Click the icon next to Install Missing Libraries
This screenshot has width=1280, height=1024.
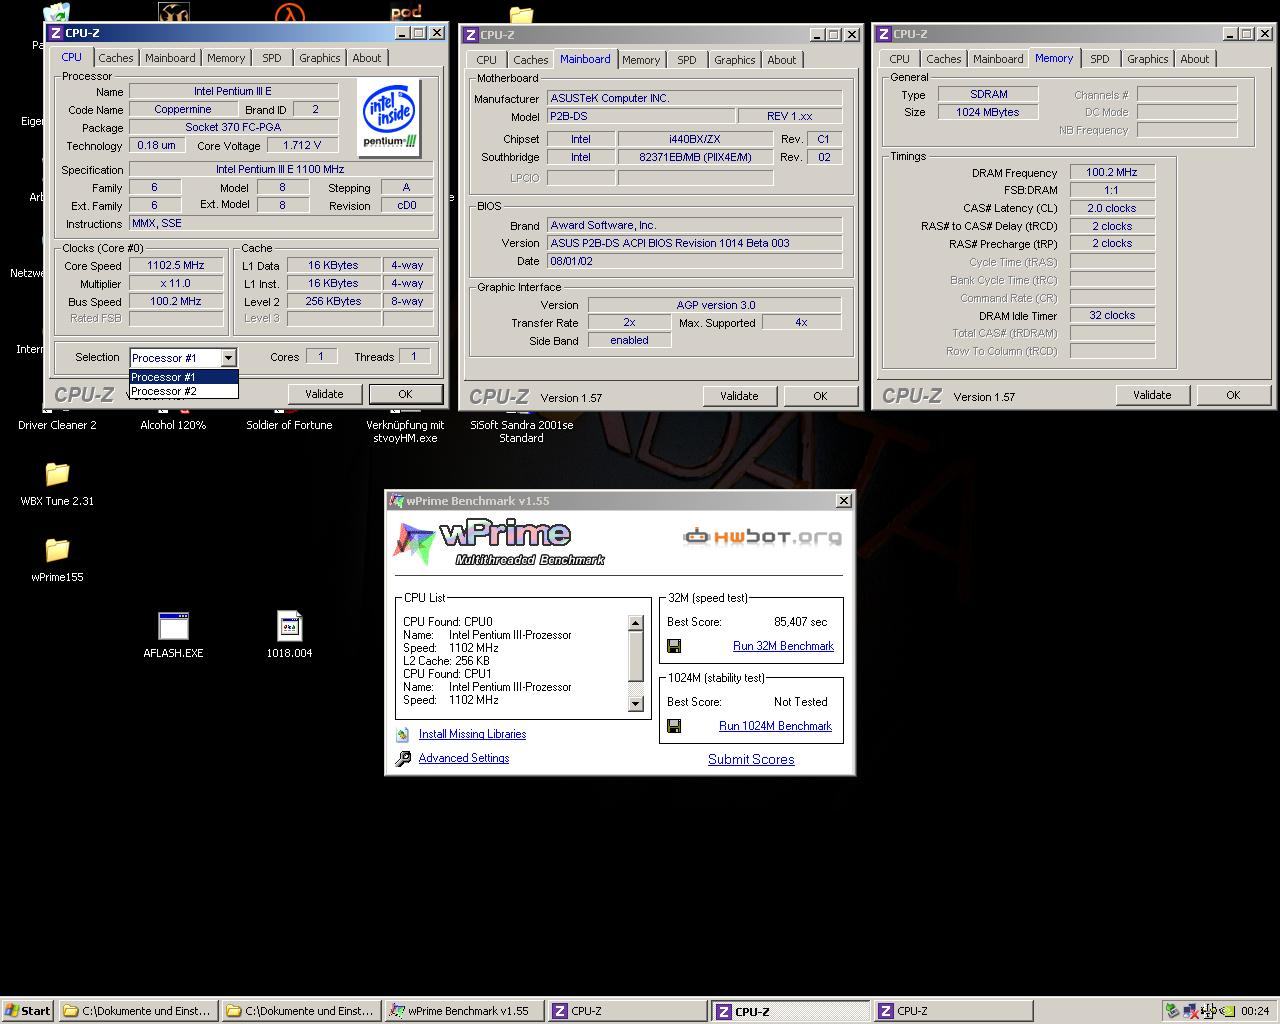pos(403,735)
